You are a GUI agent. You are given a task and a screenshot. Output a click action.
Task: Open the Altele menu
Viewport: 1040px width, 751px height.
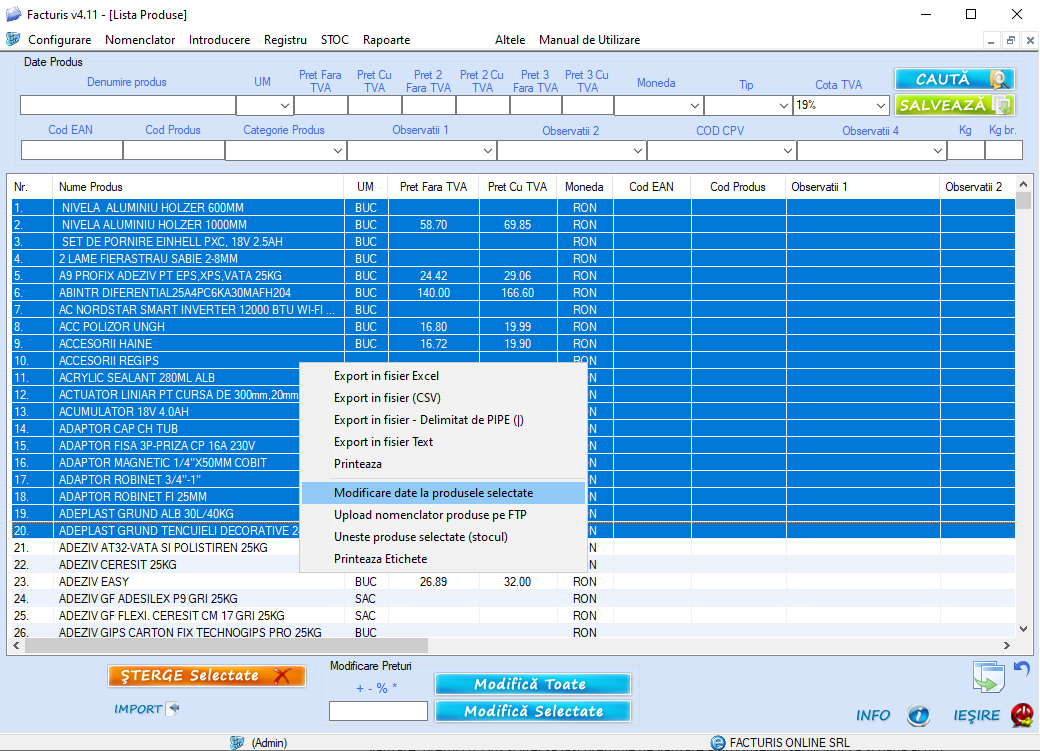coord(510,40)
